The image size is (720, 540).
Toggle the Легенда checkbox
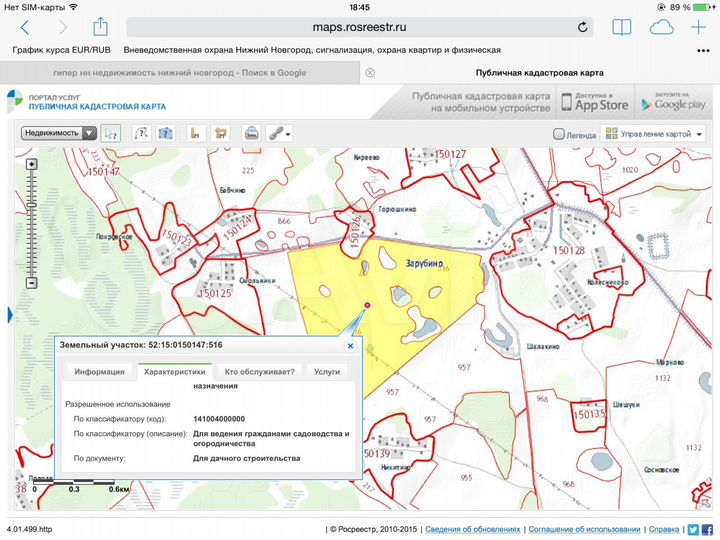pyautogui.click(x=559, y=134)
